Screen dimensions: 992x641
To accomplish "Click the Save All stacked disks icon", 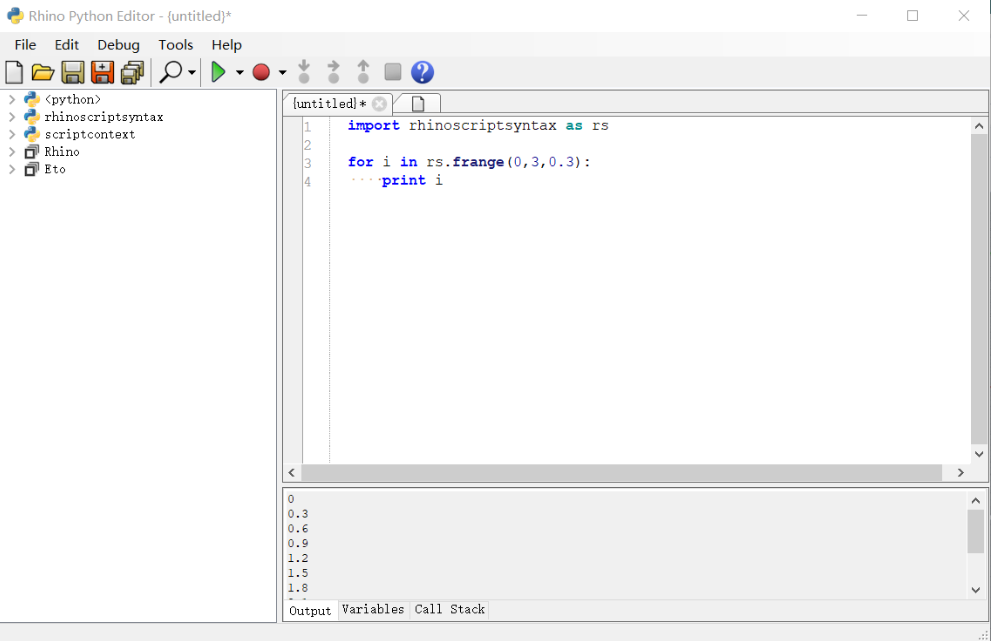I will click(x=132, y=72).
